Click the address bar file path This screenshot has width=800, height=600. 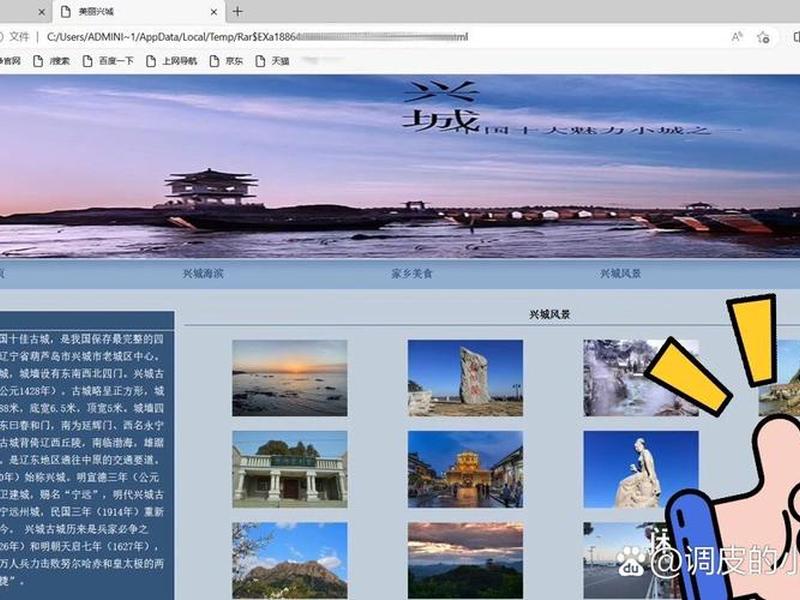(257, 37)
